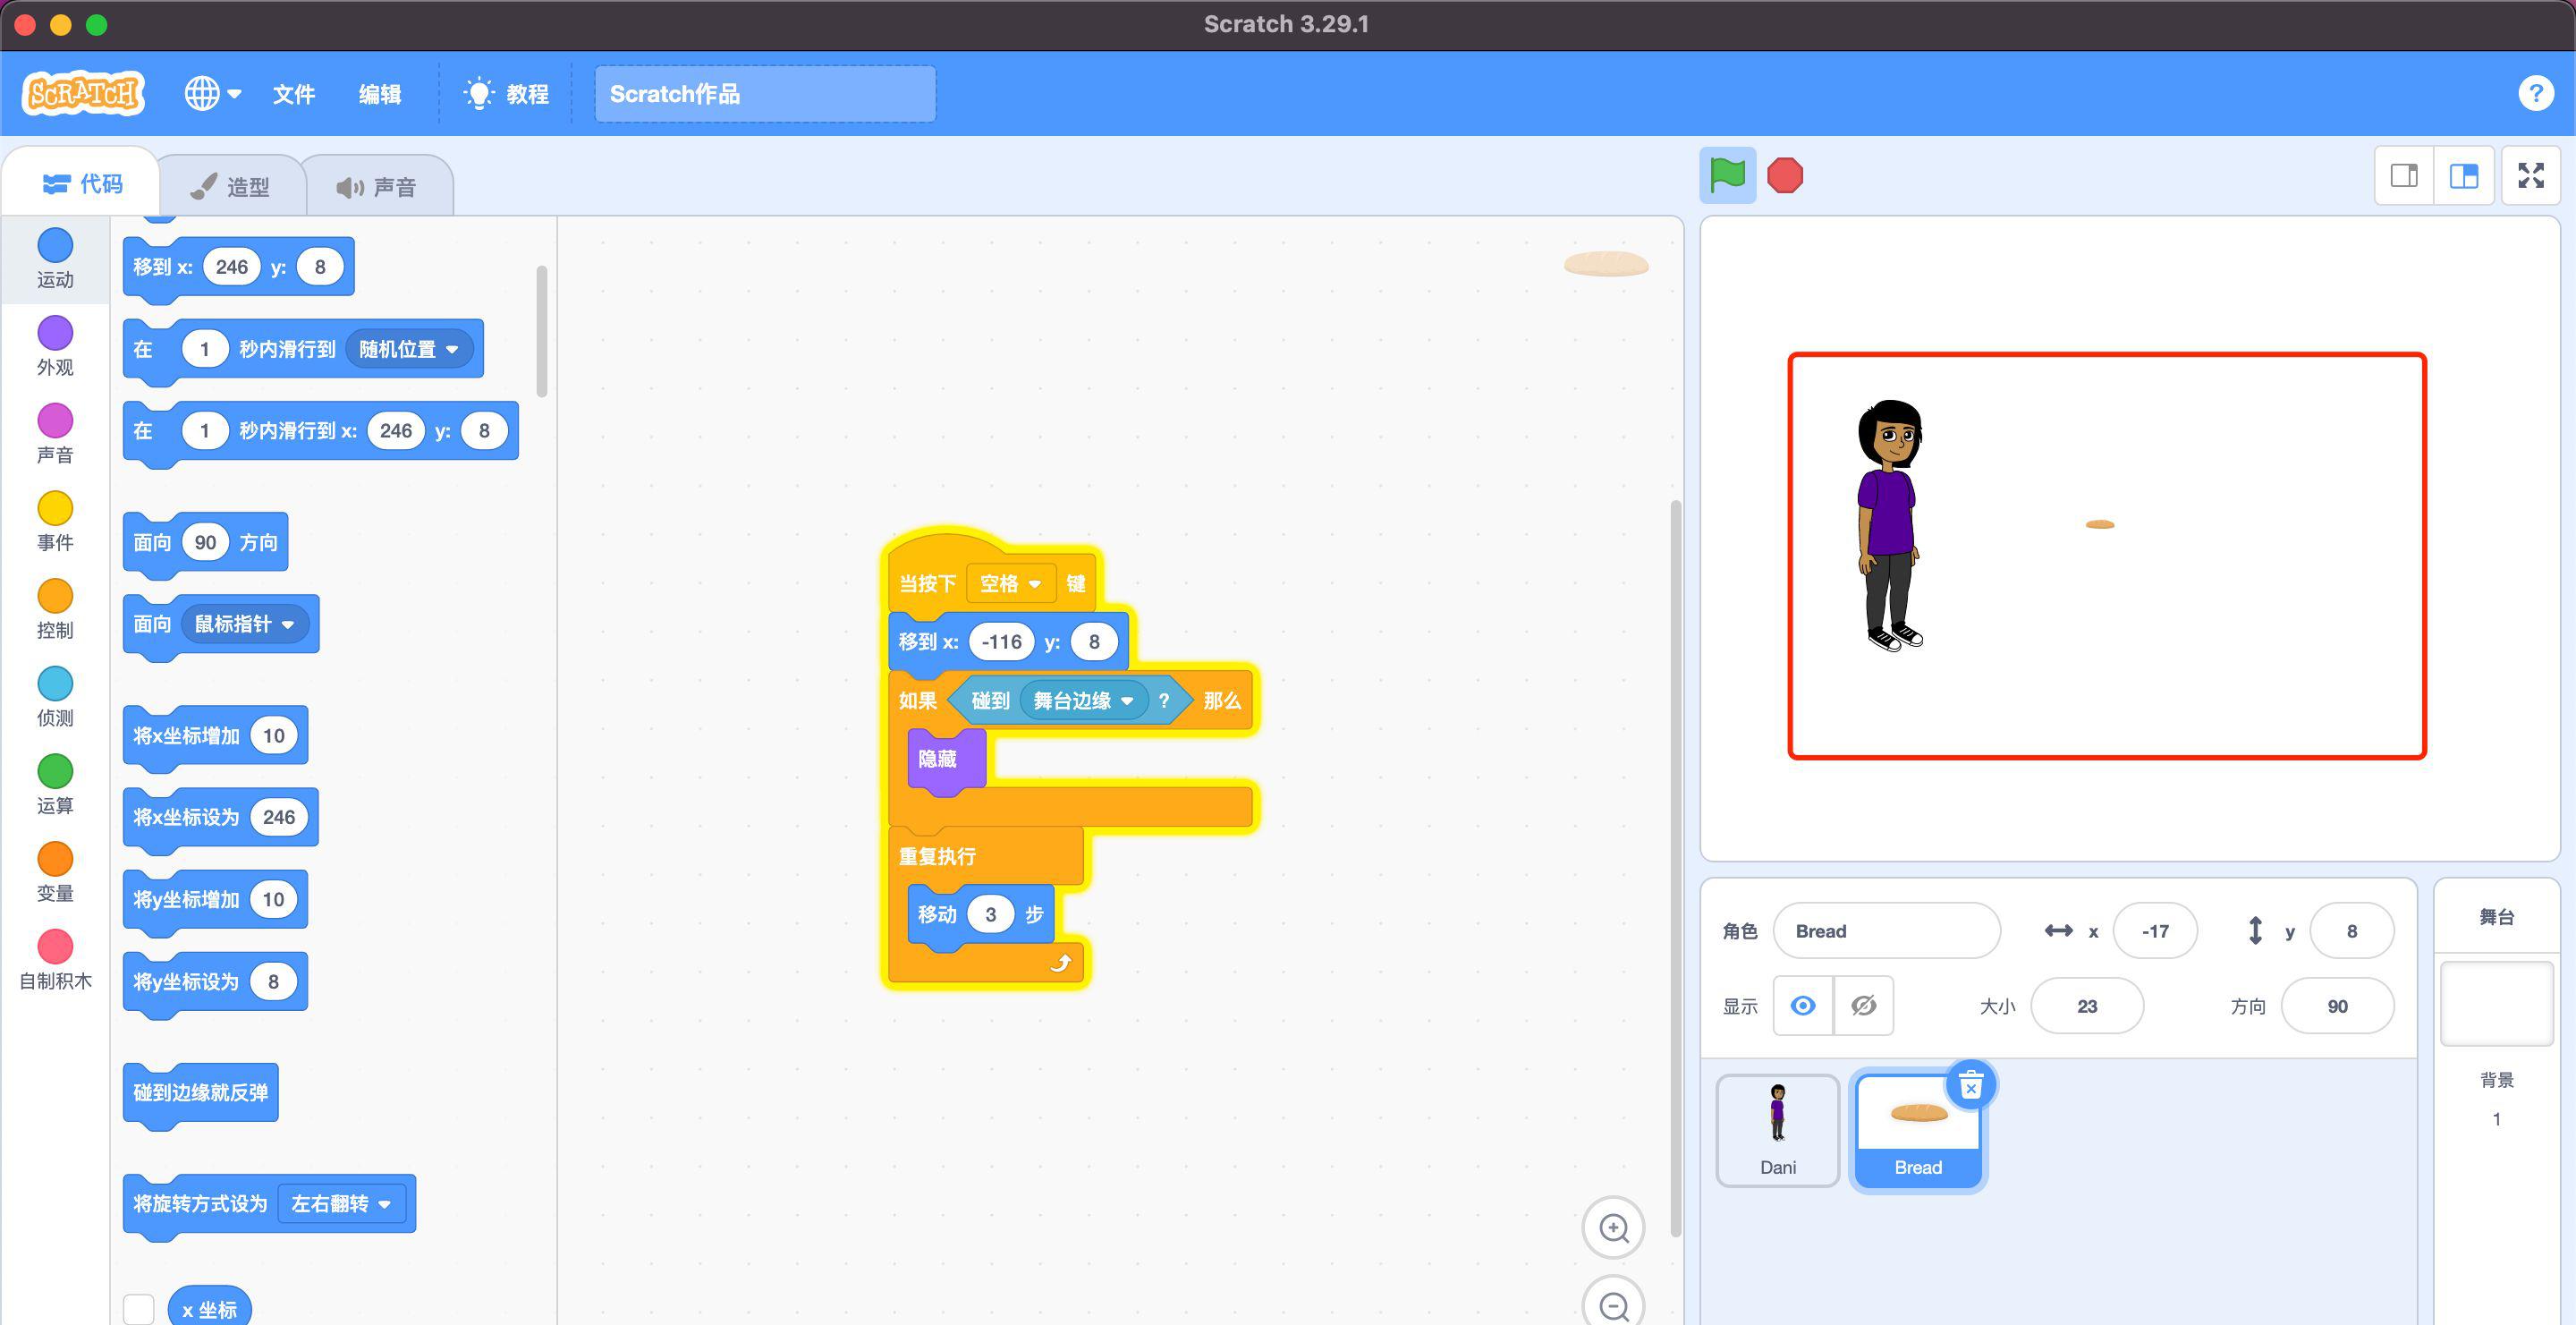Screen dimensions: 2576x1325
Task: Switch to large stage layout
Action: pos(2463,176)
